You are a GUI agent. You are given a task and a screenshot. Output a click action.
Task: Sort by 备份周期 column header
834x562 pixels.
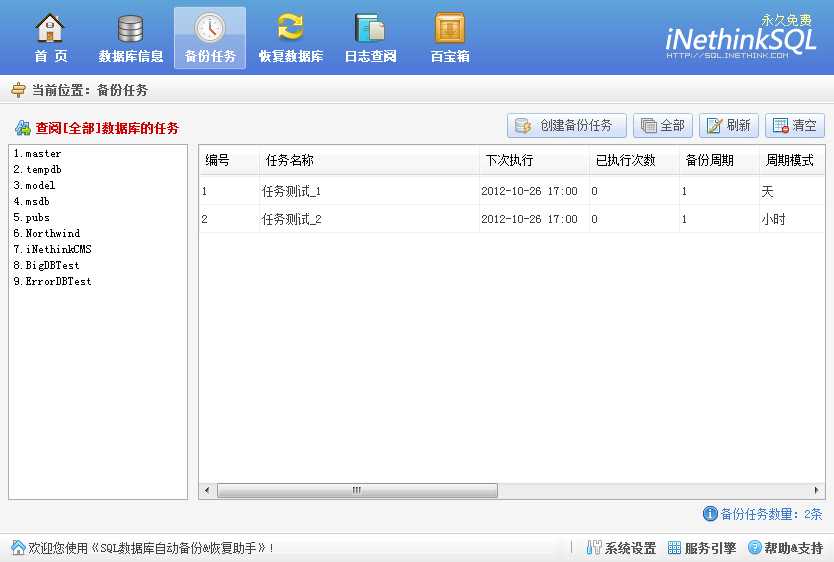click(x=719, y=160)
